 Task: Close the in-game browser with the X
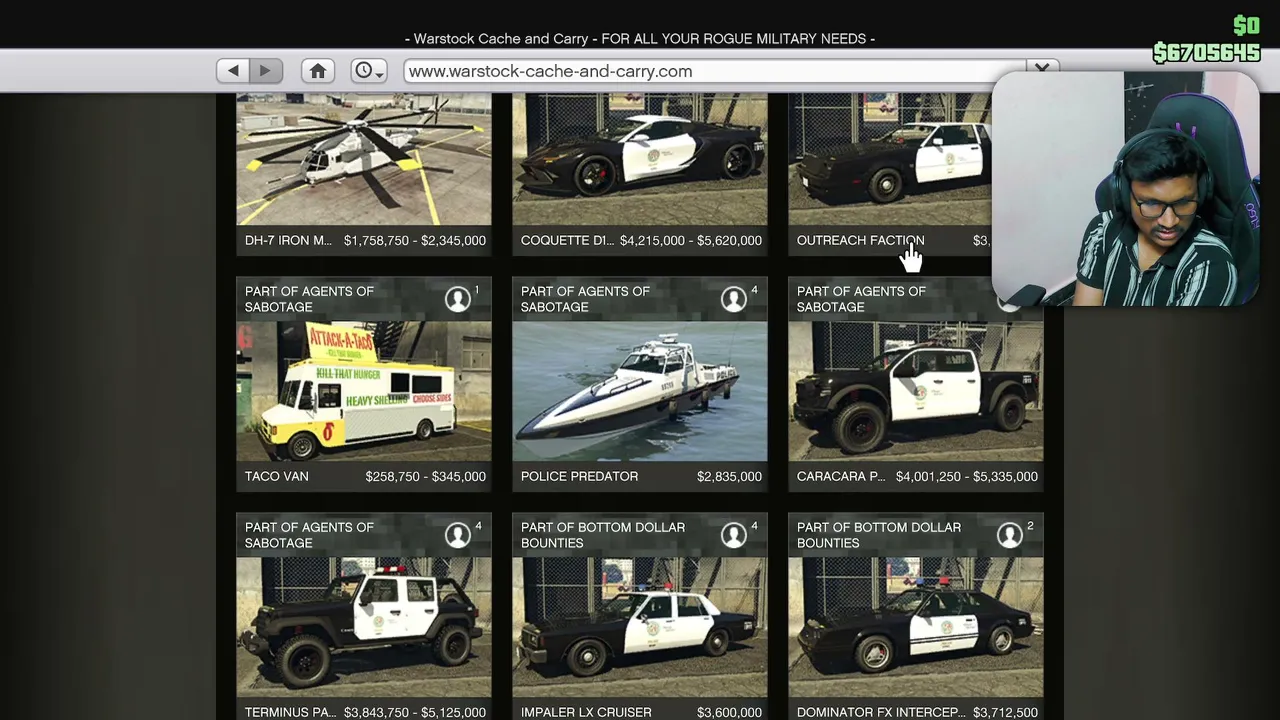[1042, 69]
